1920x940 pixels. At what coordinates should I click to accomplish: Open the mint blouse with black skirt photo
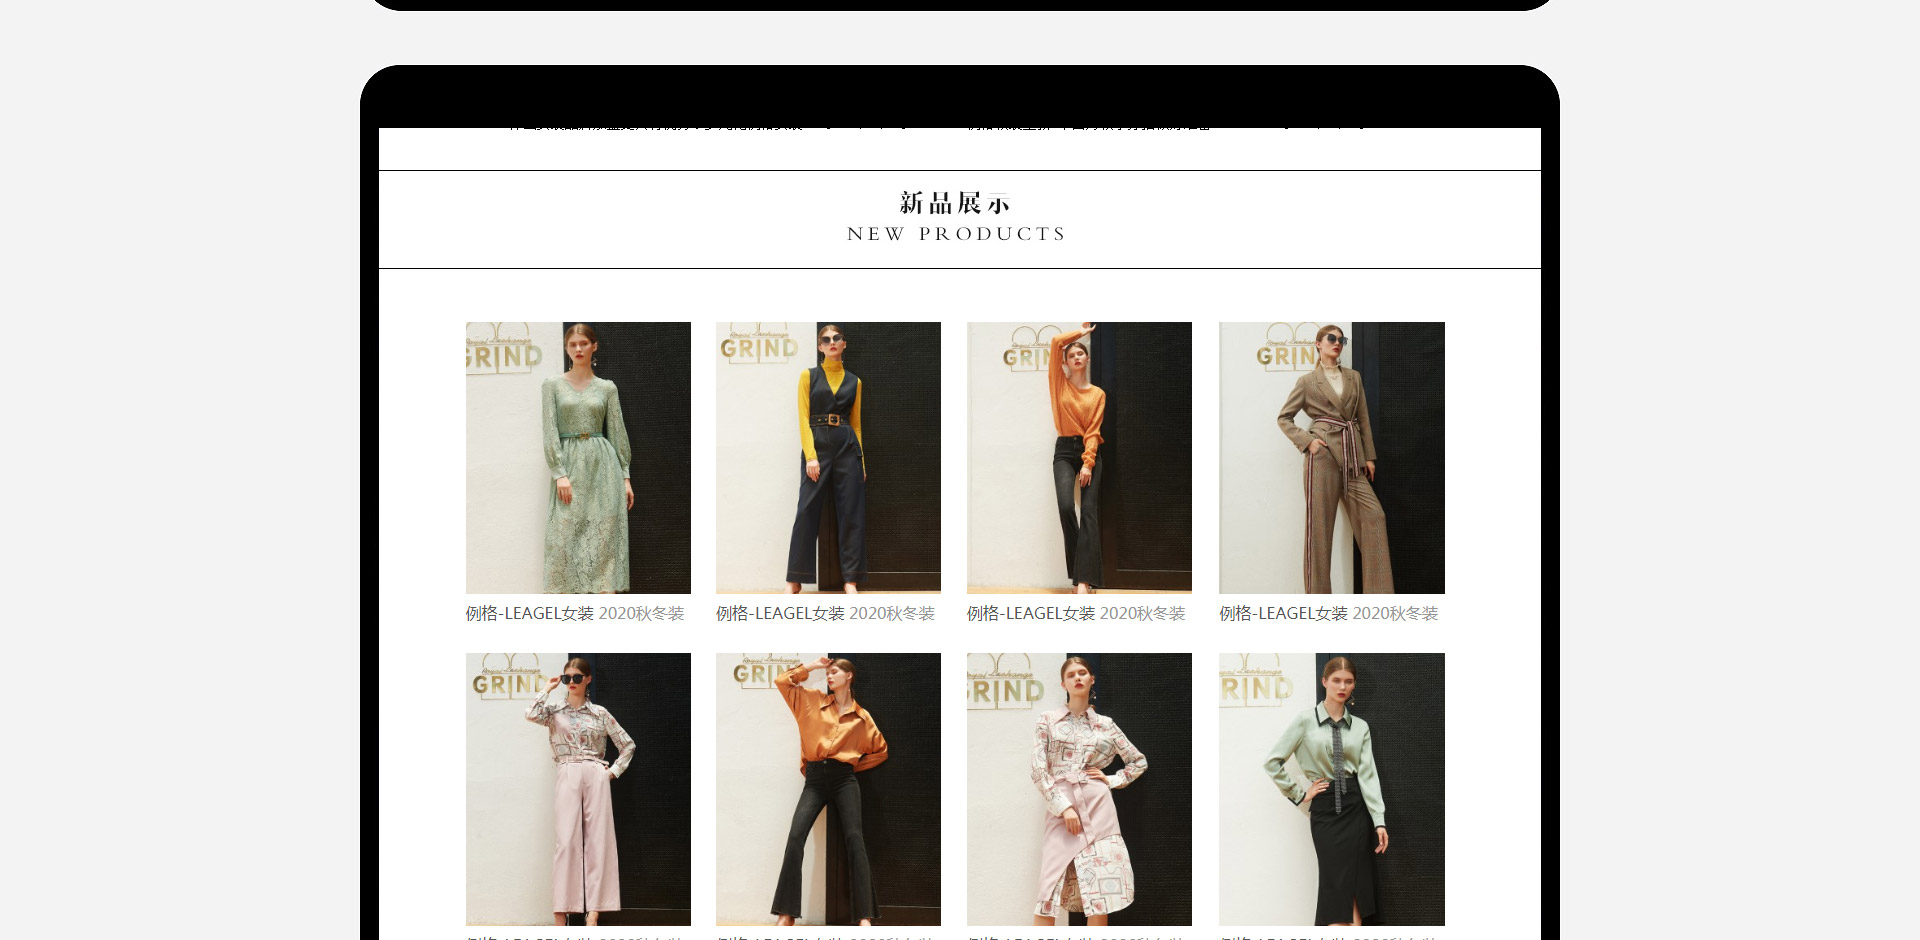coord(1331,788)
